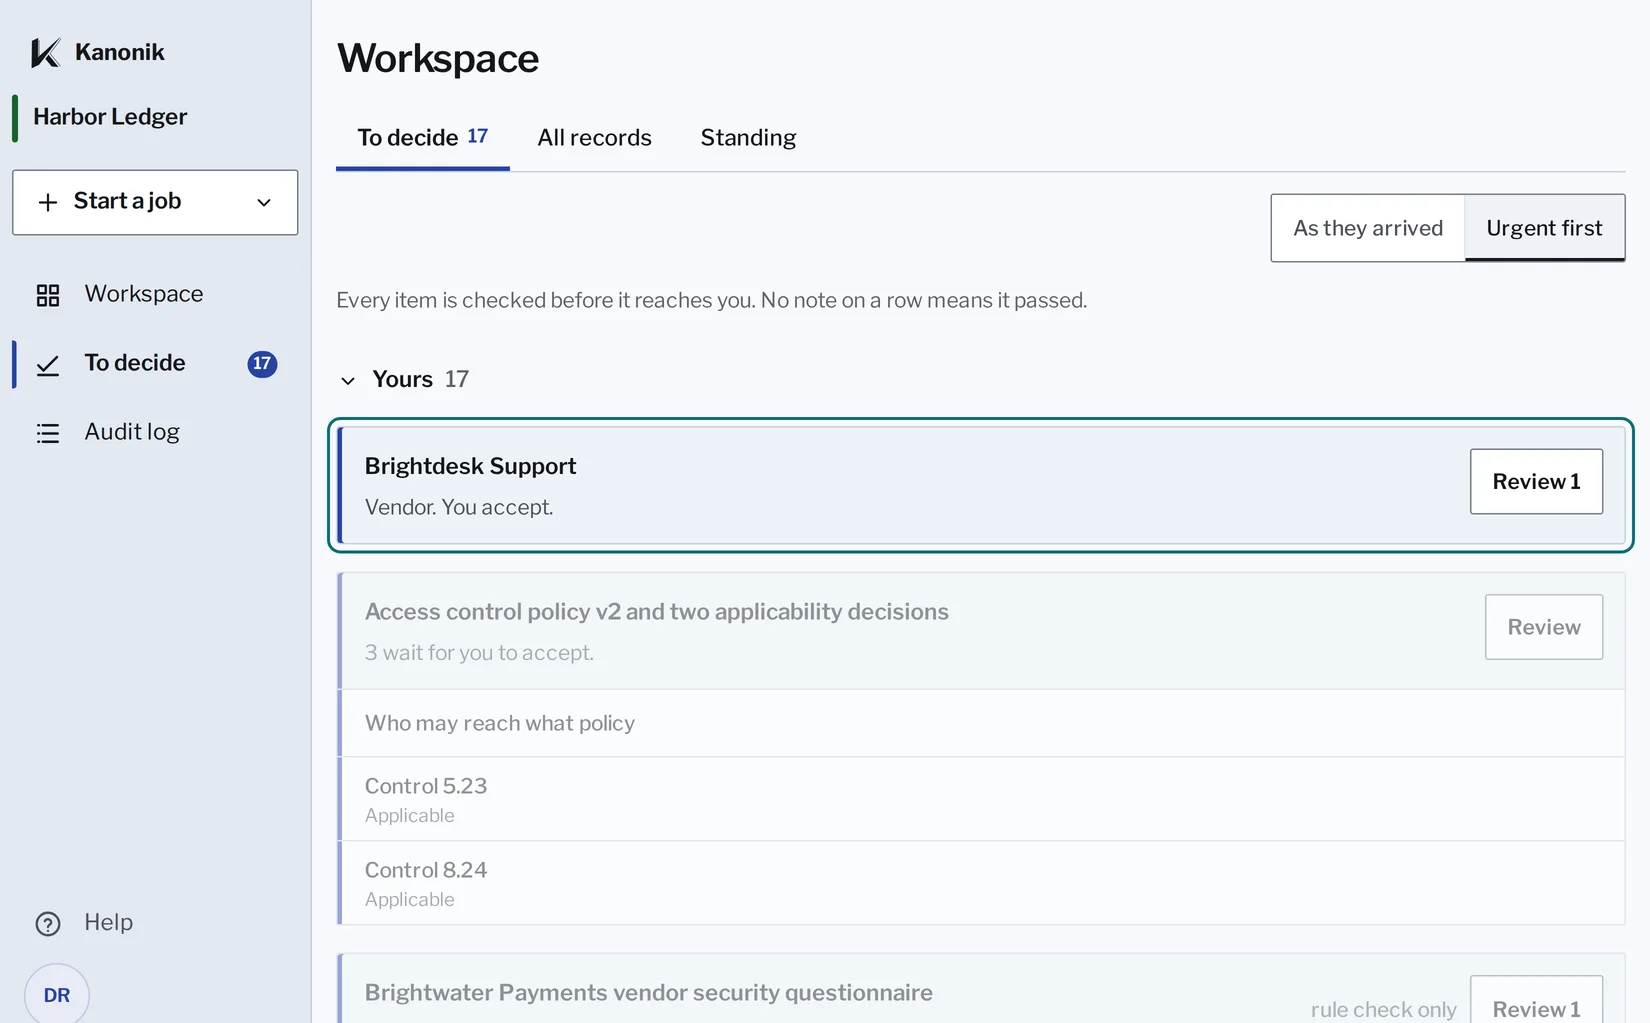Click the Audit log list icon
The width and height of the screenshot is (1650, 1023).
[x=48, y=433]
